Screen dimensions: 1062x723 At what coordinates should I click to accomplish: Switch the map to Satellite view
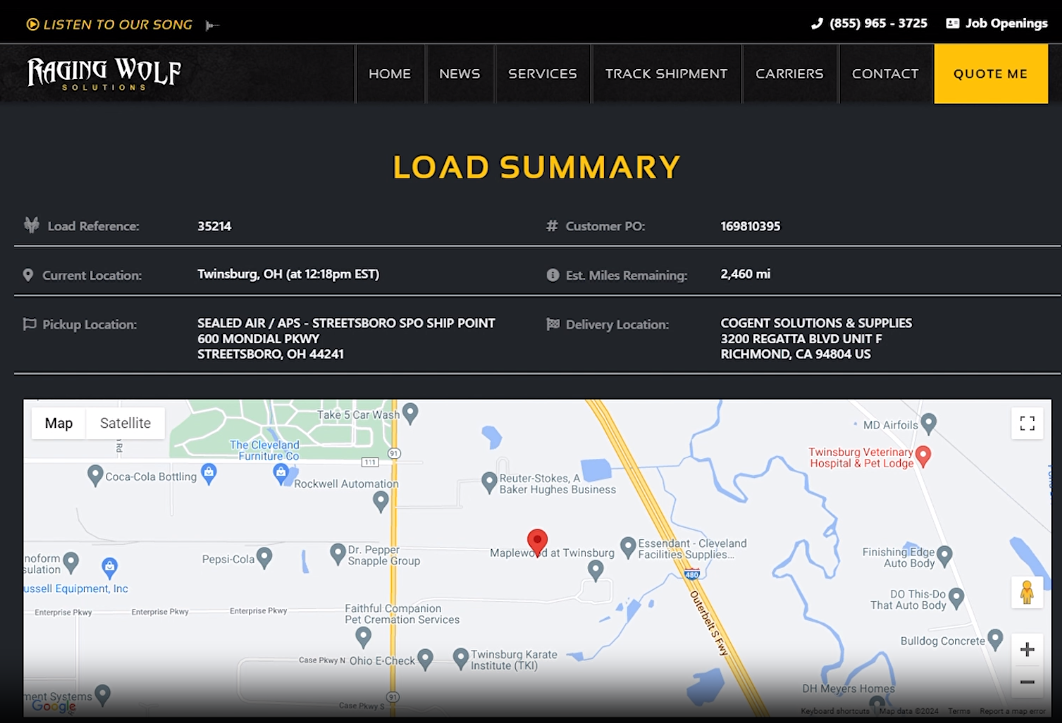[124, 423]
